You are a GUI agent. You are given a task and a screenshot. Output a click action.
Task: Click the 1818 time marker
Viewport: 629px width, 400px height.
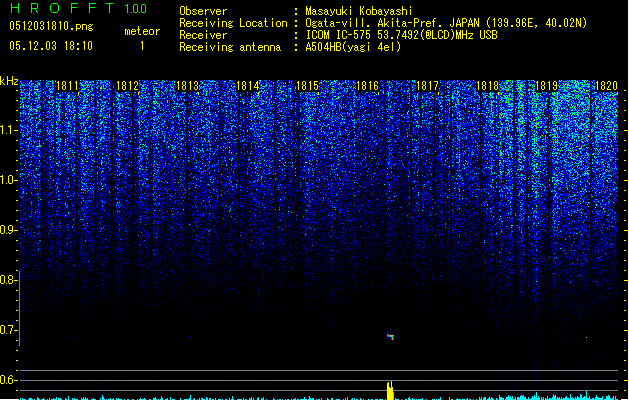(487, 86)
